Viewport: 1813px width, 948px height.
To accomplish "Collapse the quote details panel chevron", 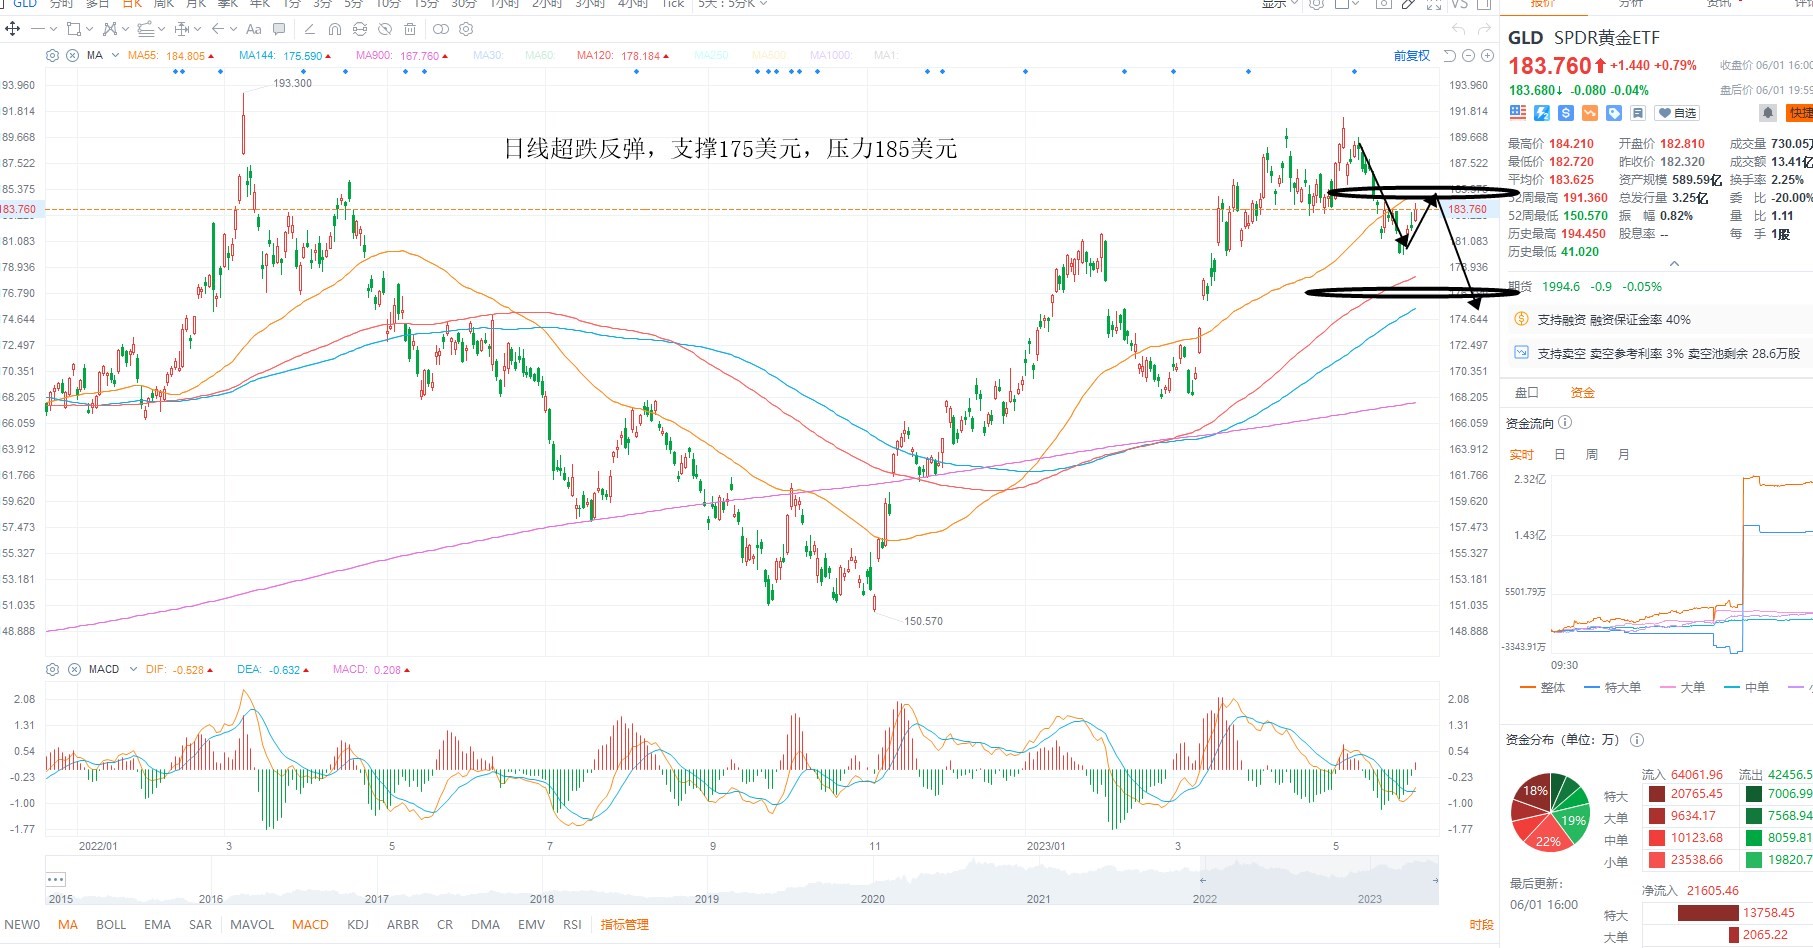I will coord(1674,264).
